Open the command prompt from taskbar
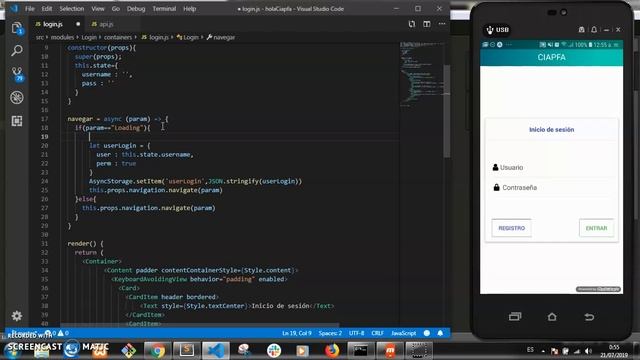Viewport: 640px width, 360px height. pos(360,351)
